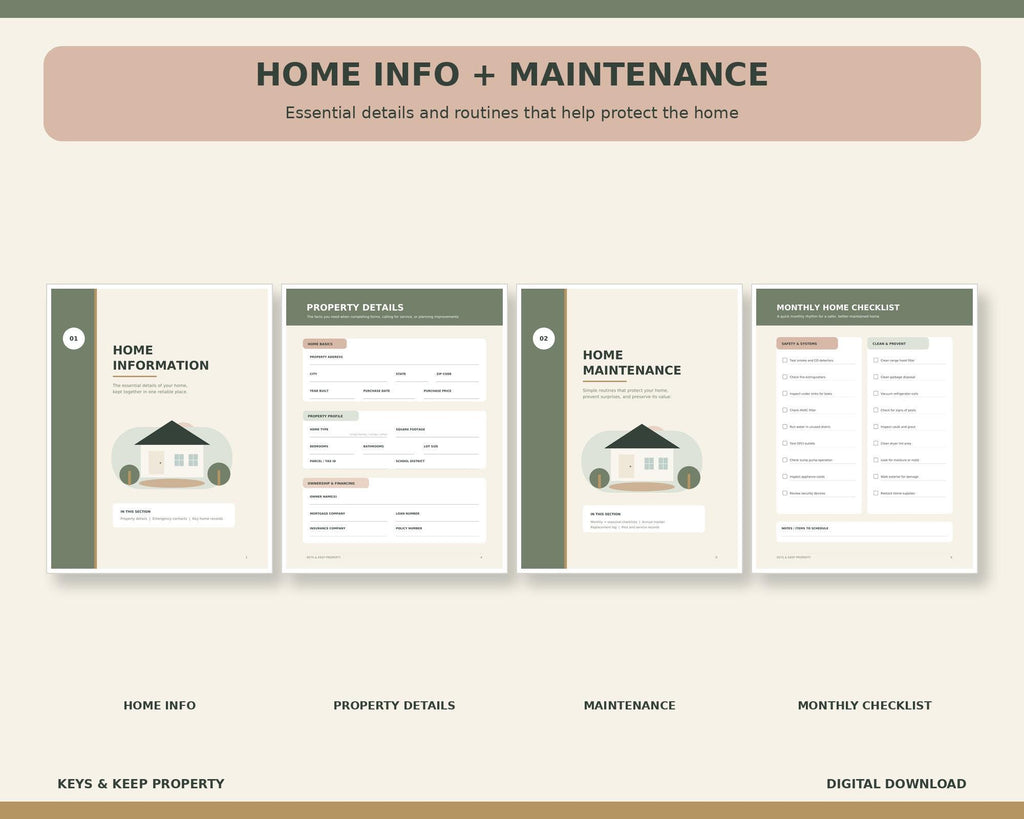This screenshot has width=1024, height=819.
Task: Click the 'HOME INFO + MAINTENANCE' banner title
Action: tap(512, 74)
